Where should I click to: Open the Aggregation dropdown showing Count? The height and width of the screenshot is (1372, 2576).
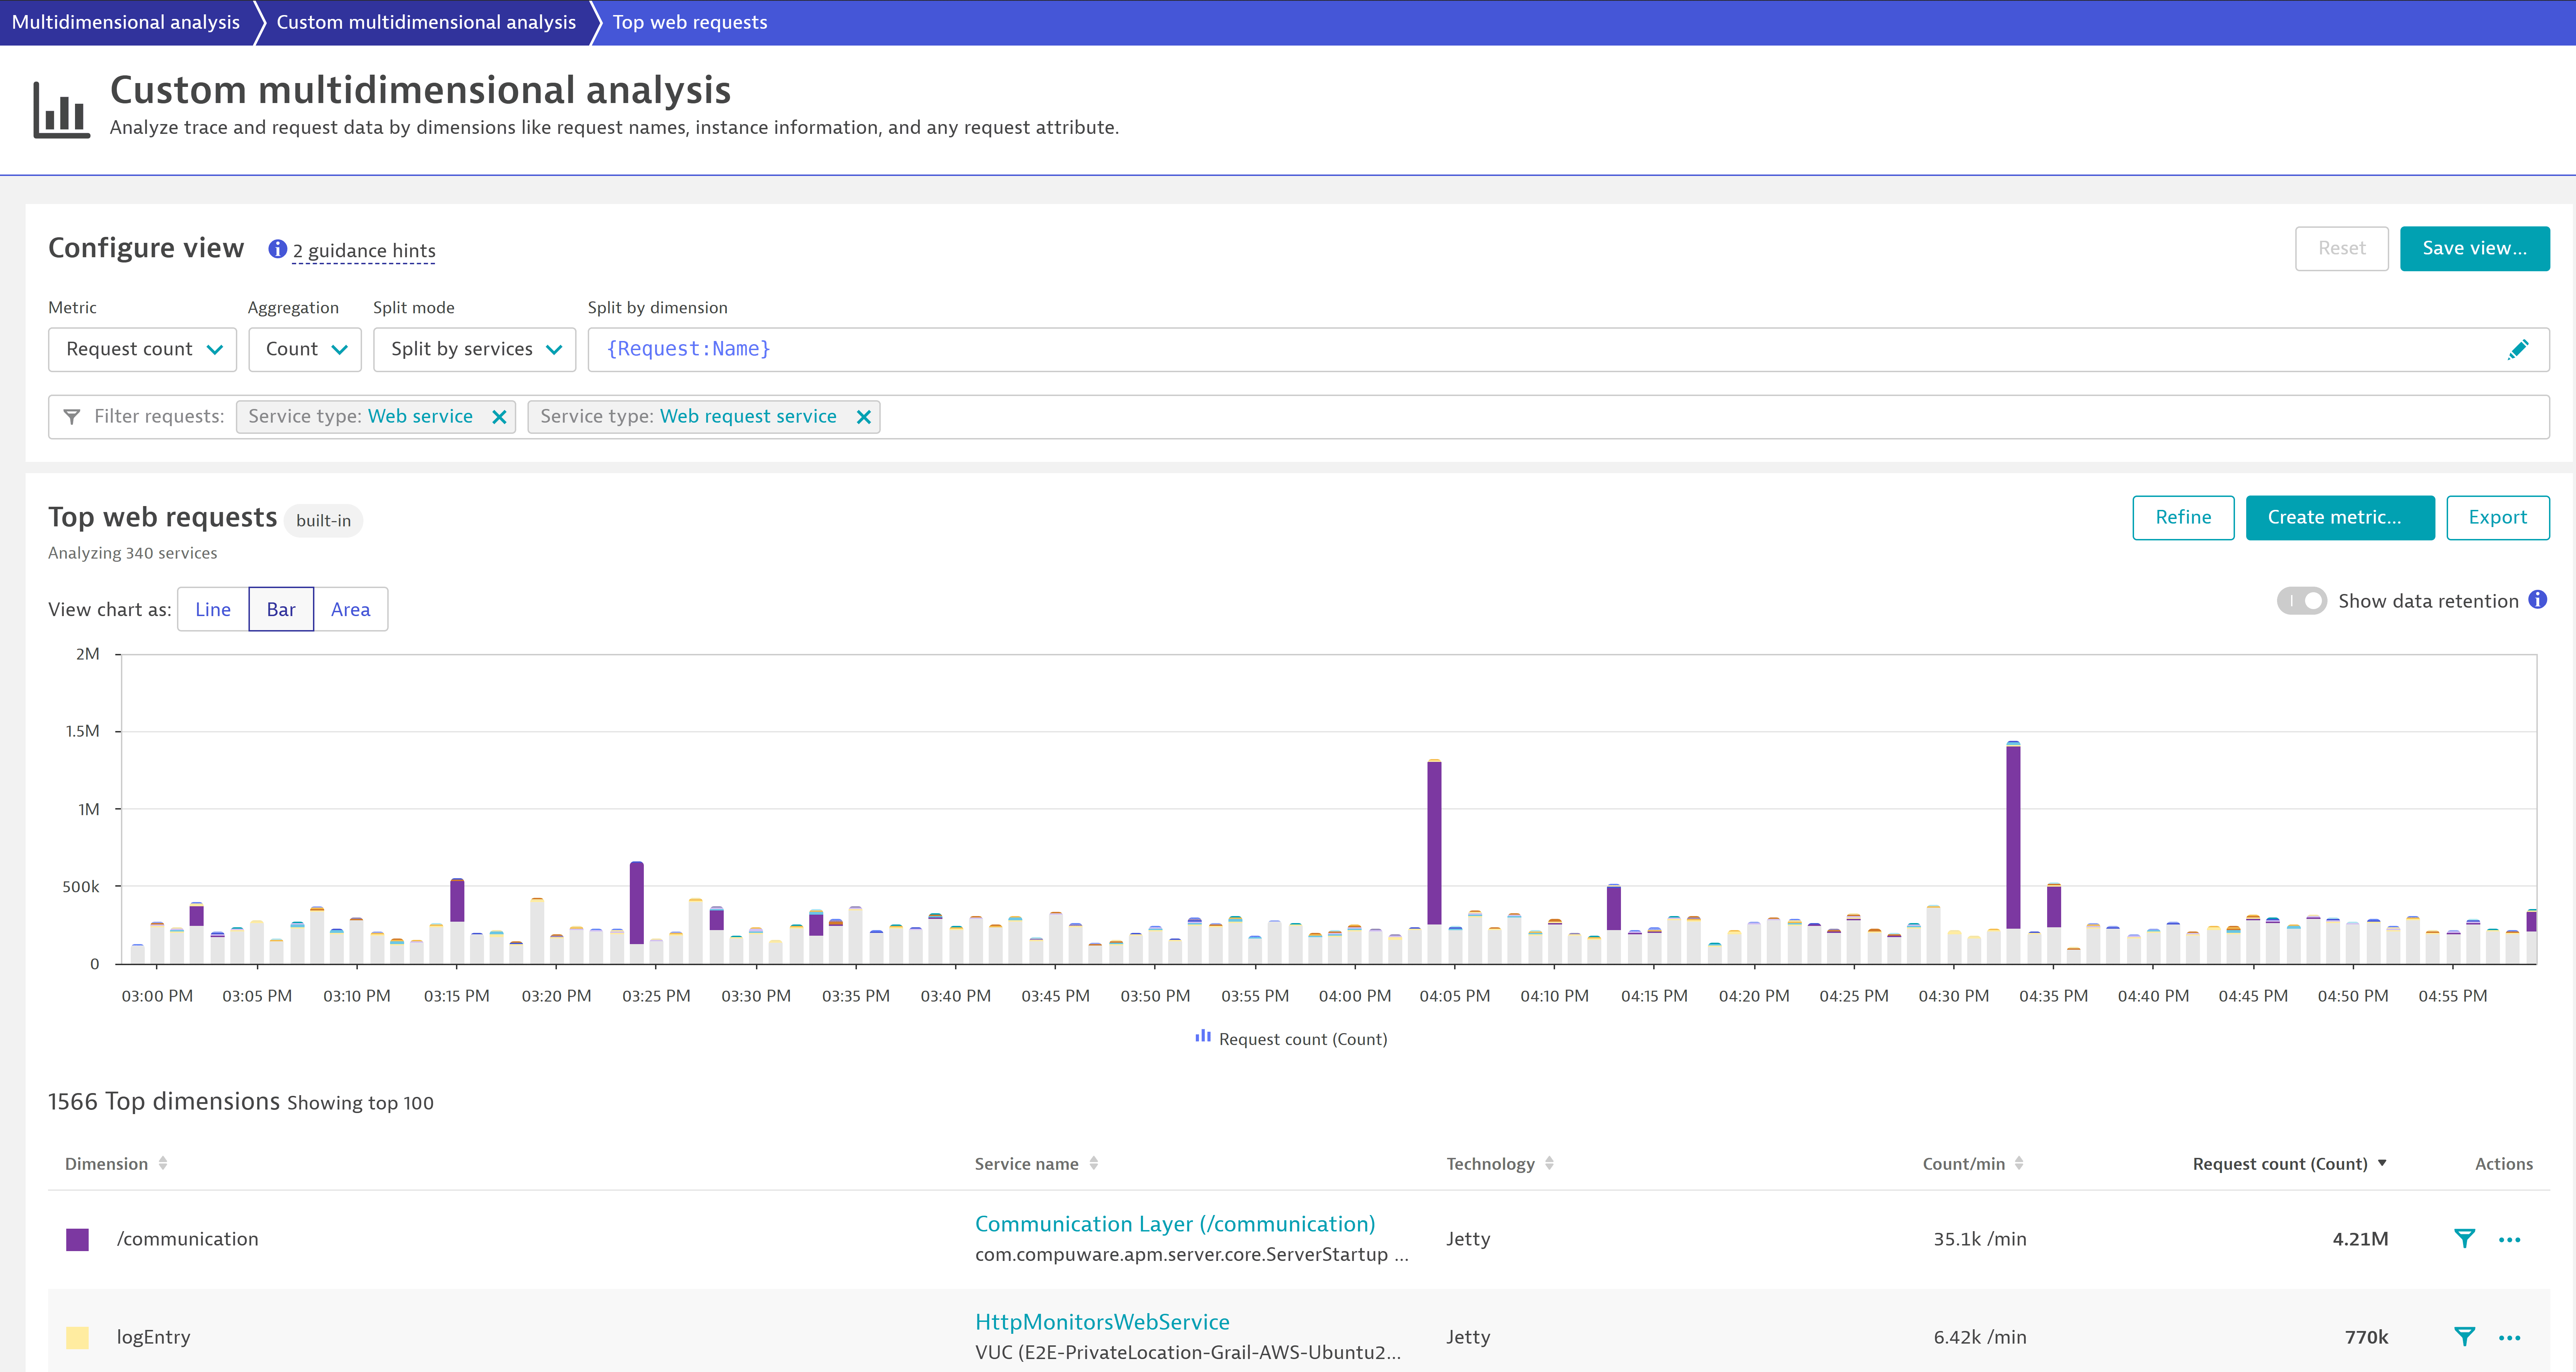point(305,350)
